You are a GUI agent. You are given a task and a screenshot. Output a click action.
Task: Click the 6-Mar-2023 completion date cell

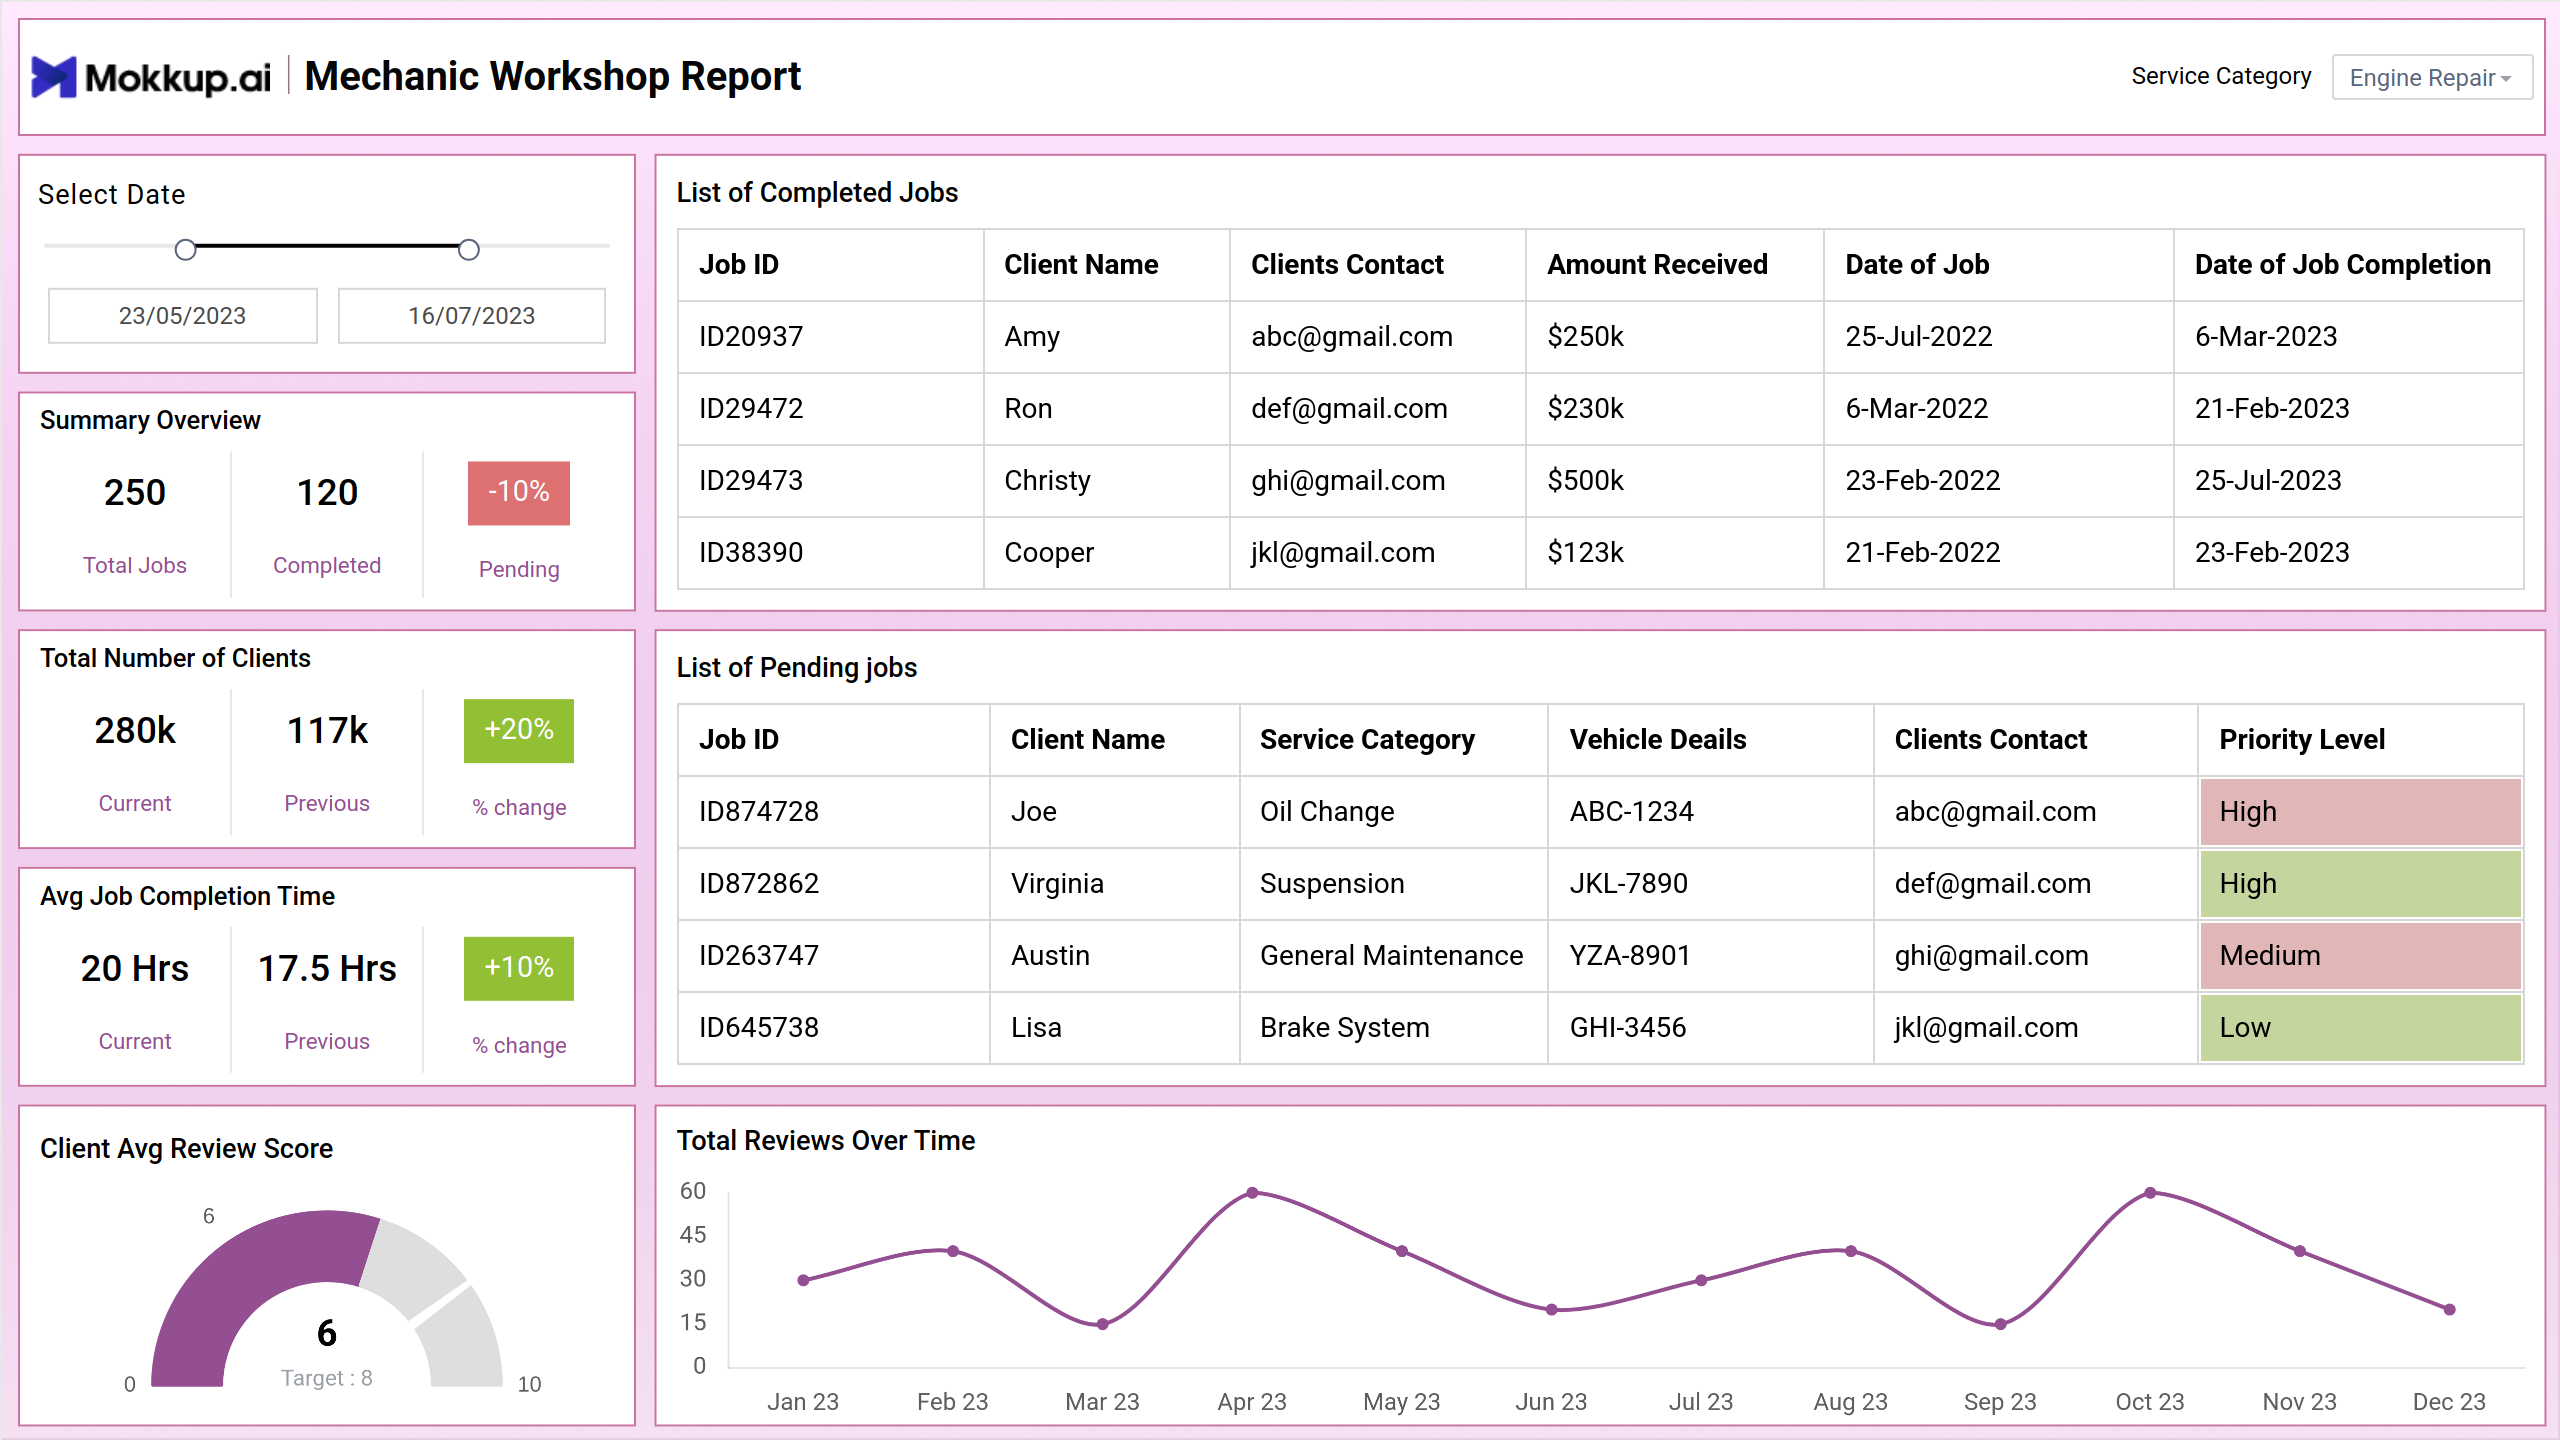(x=2349, y=337)
